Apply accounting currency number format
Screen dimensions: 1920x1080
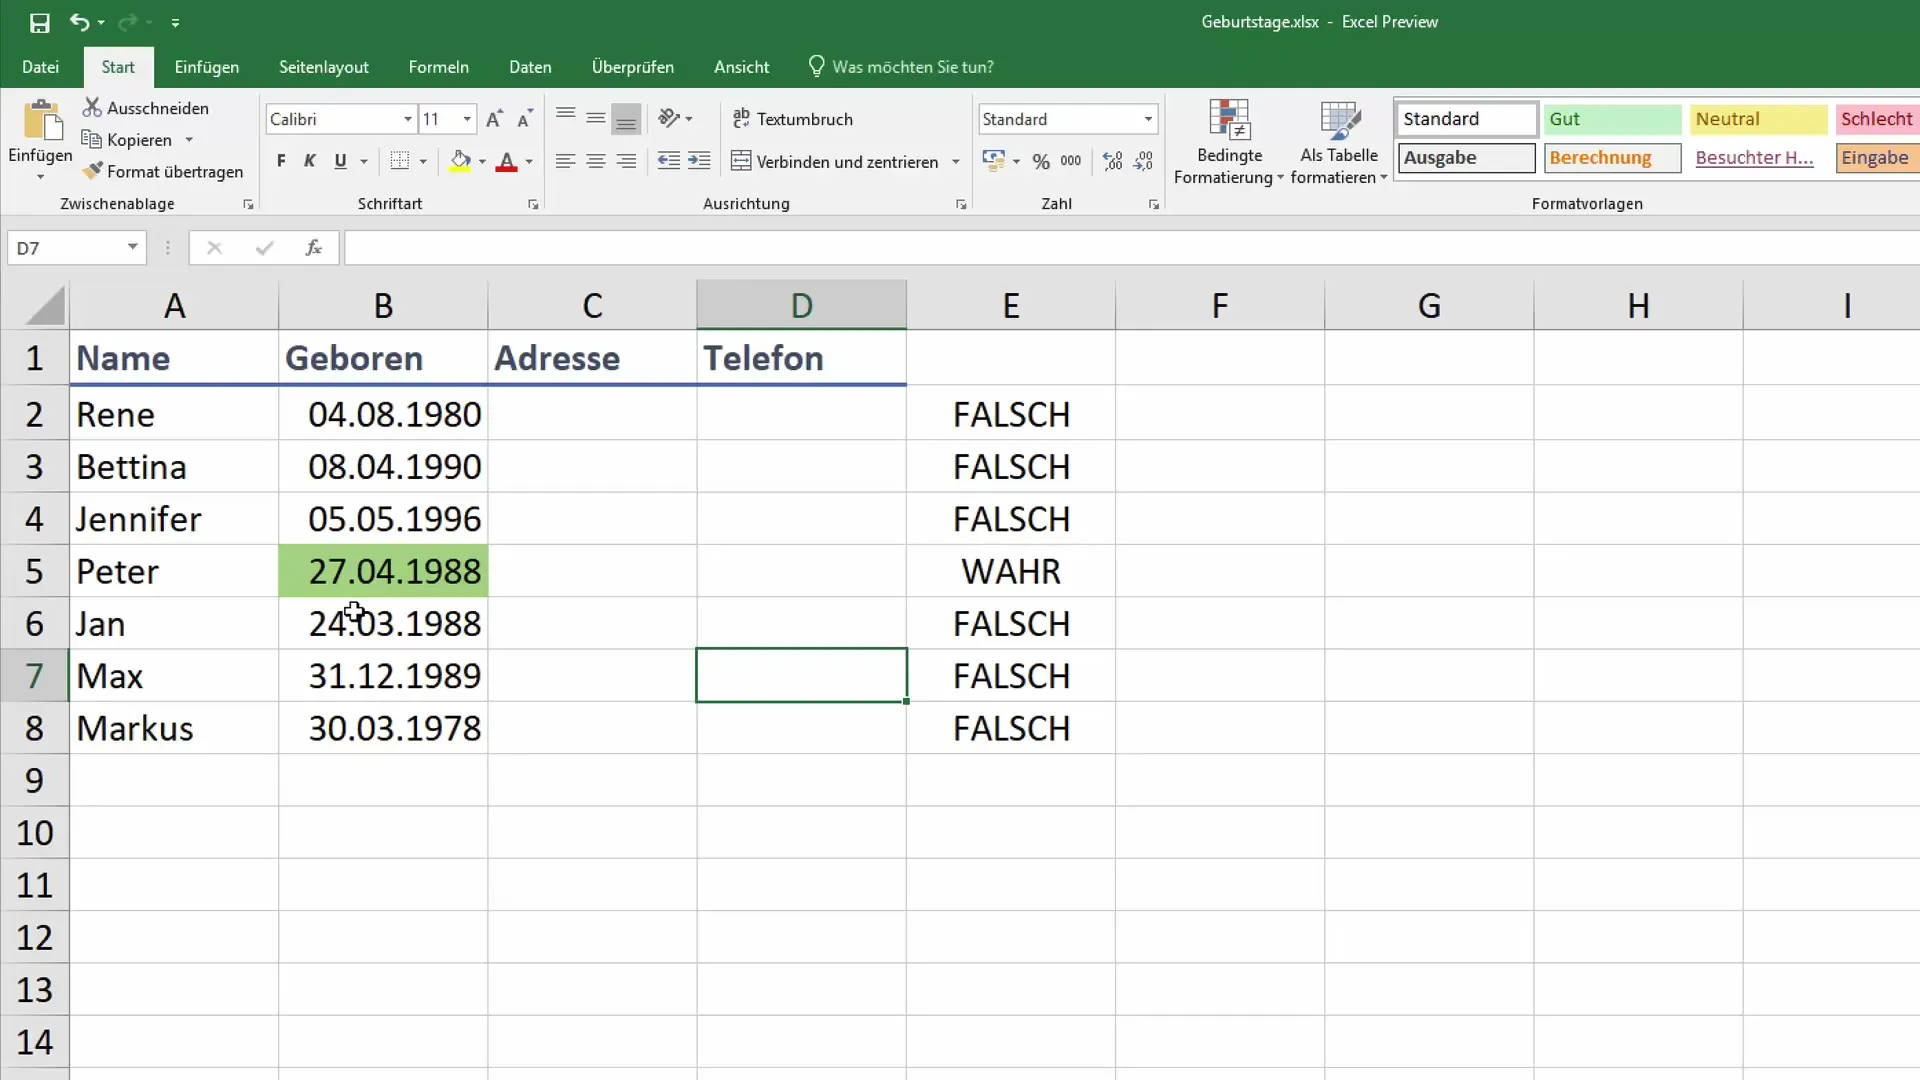pos(993,161)
